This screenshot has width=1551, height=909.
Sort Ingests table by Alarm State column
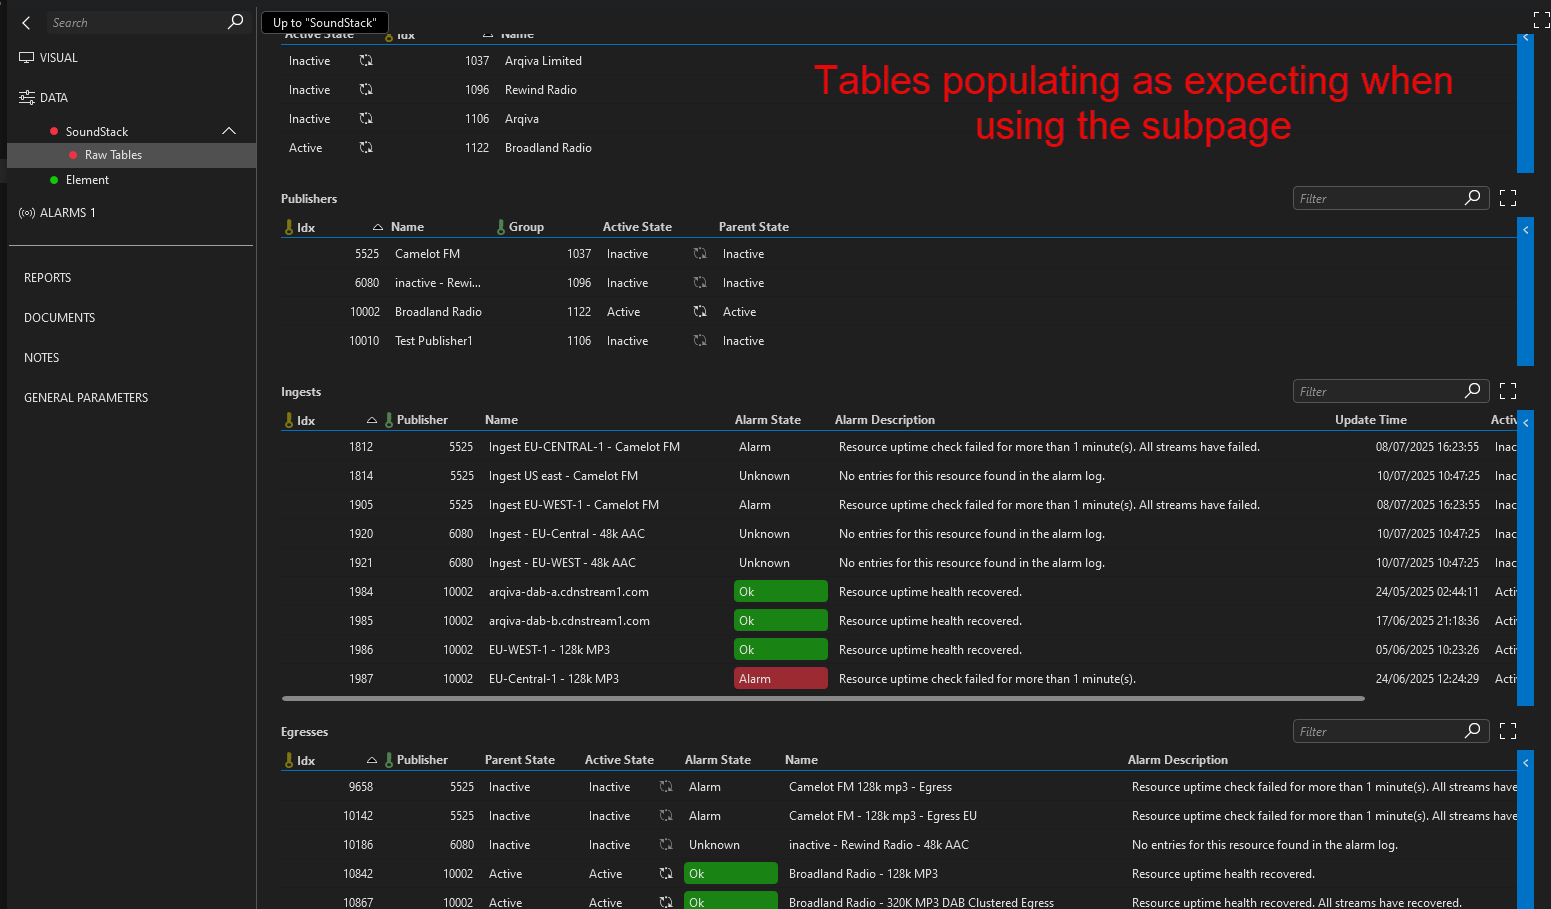tap(768, 420)
